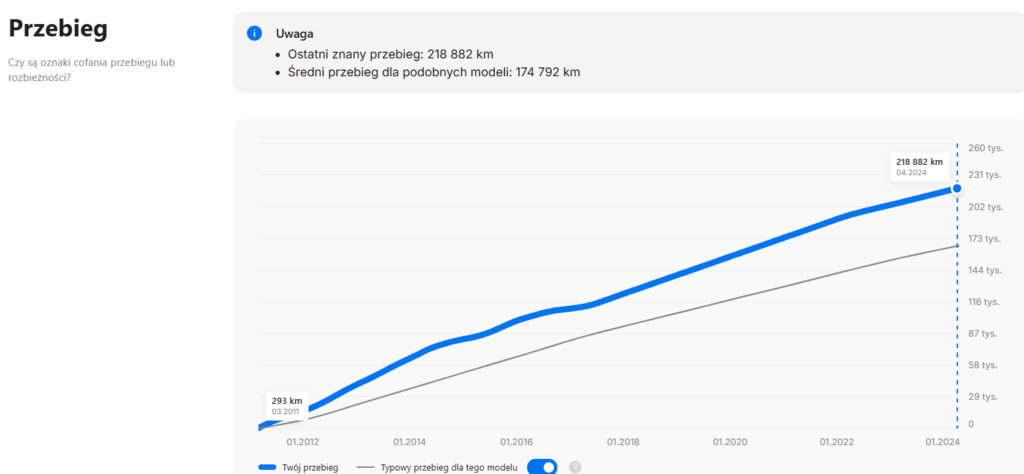The width and height of the screenshot is (1024, 474).
Task: Click the Twój przebieg legend label
Action: (312, 467)
